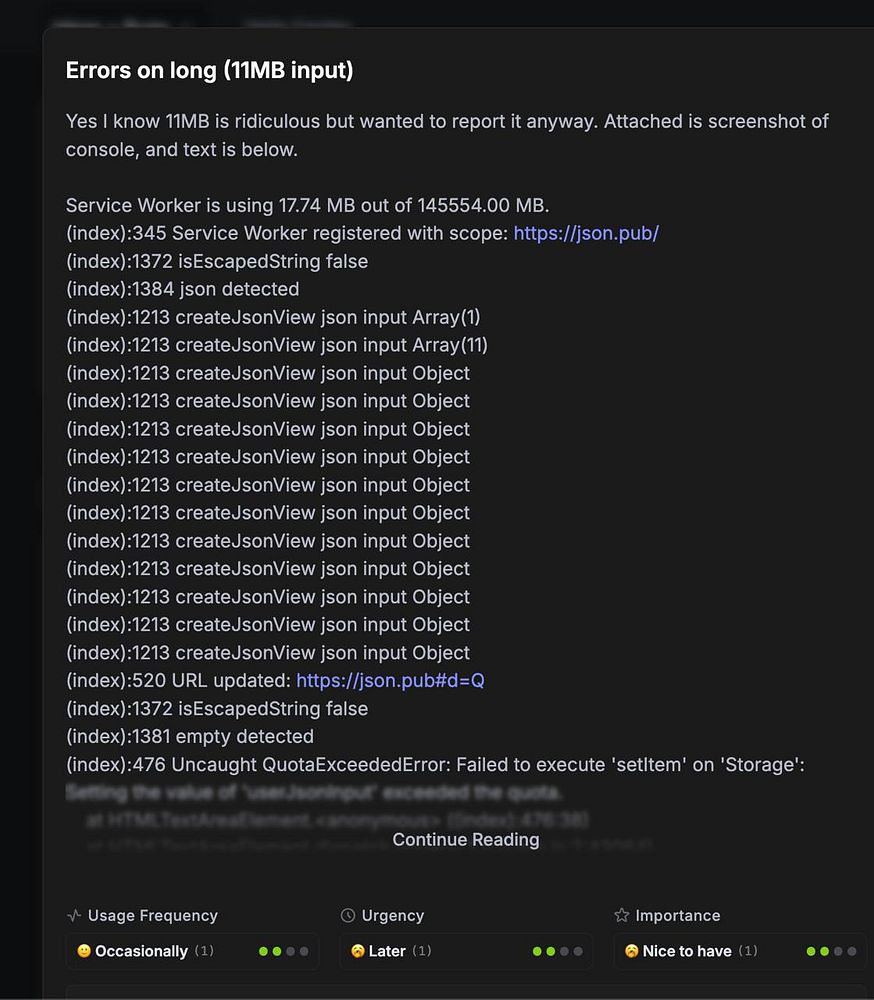Vote Nice to have for importance
874x1000 pixels.
(x=687, y=952)
